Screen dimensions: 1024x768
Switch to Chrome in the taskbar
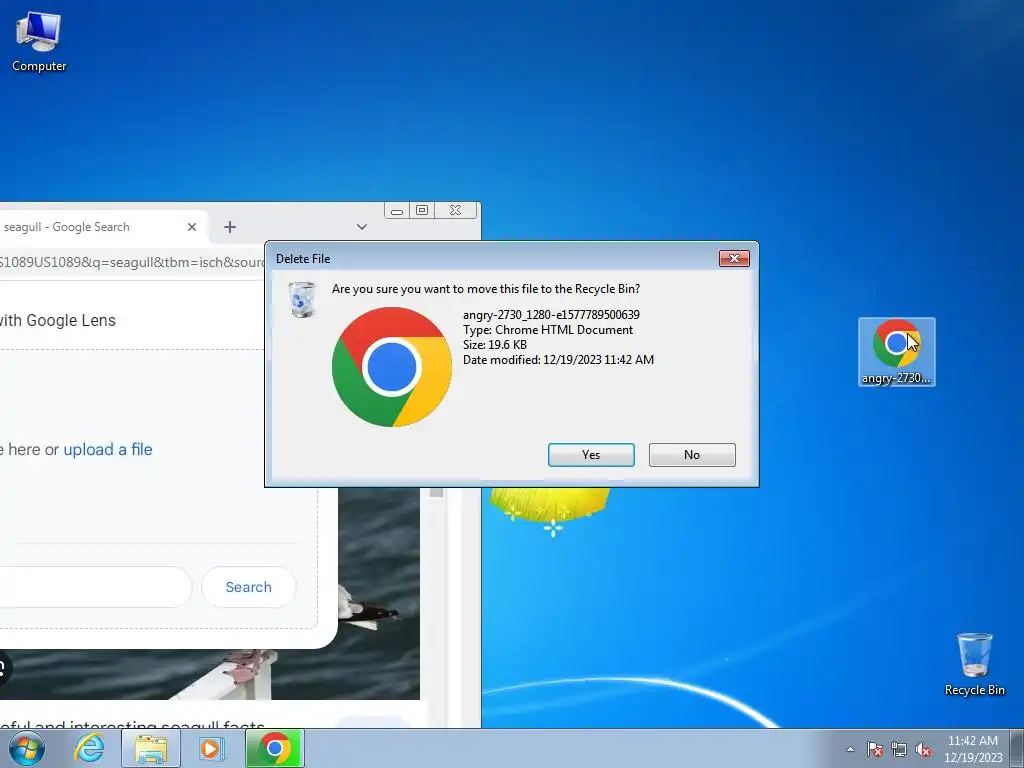coord(274,748)
